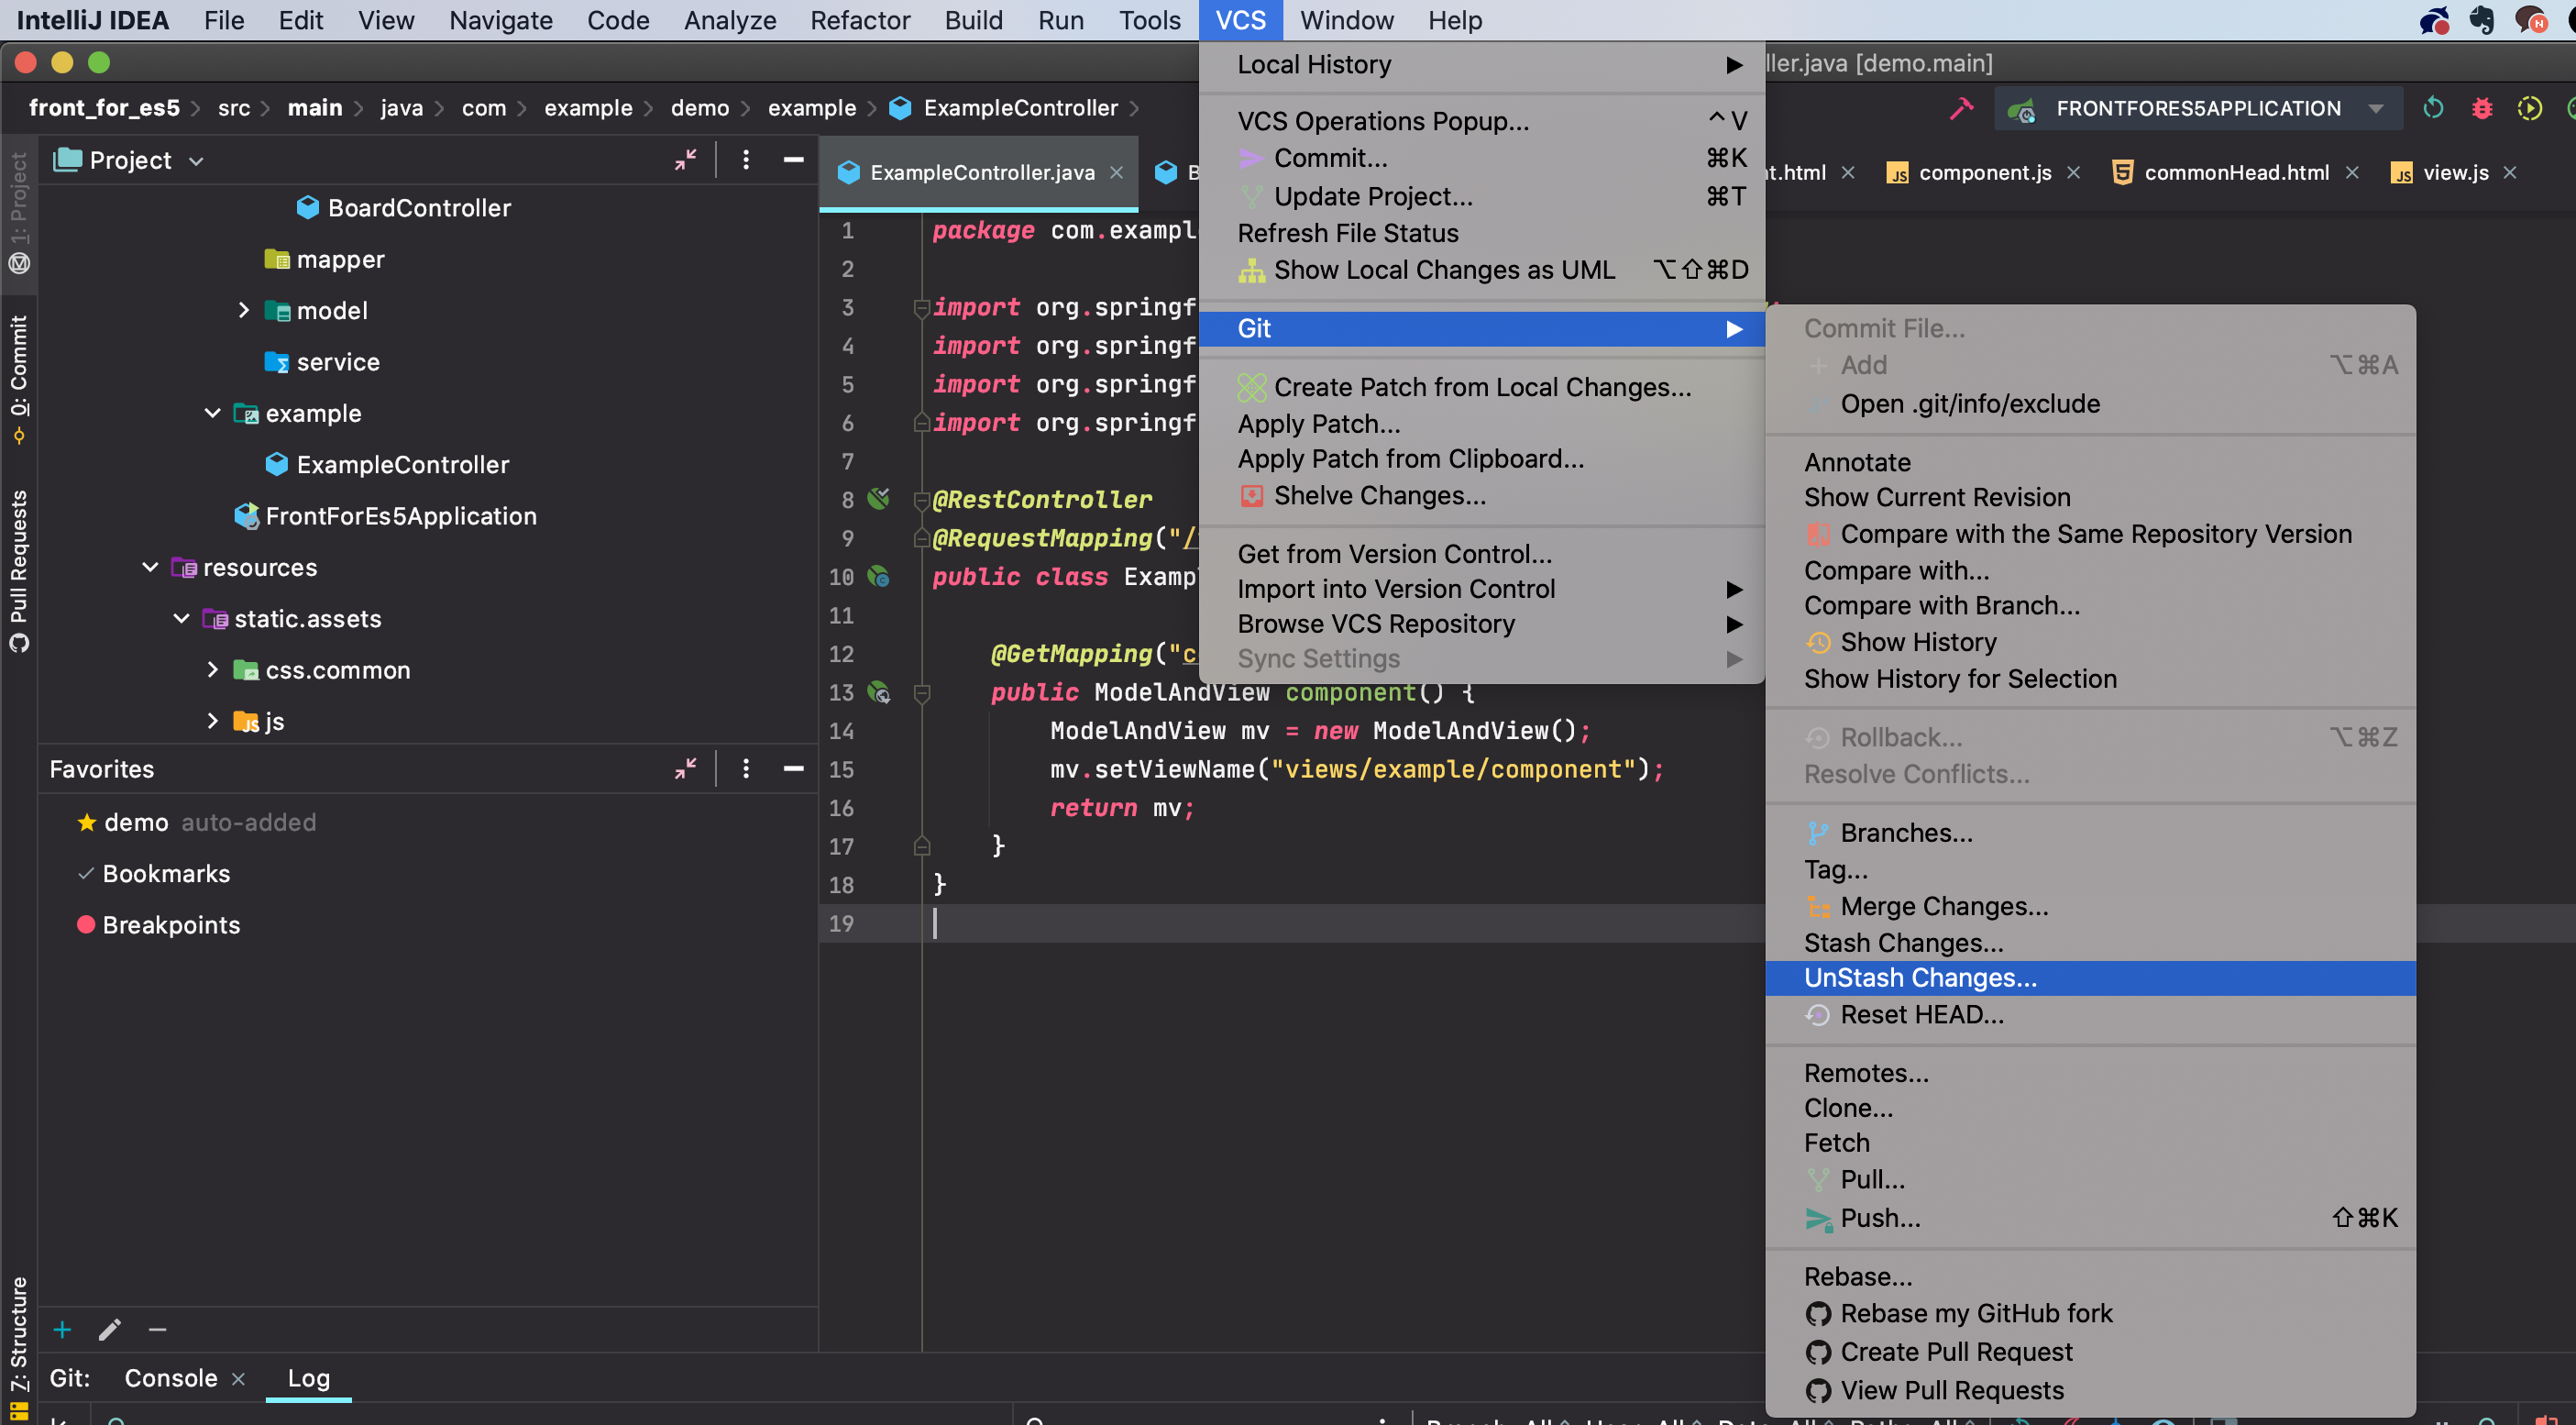Click the rerun application icon

click(x=2433, y=108)
